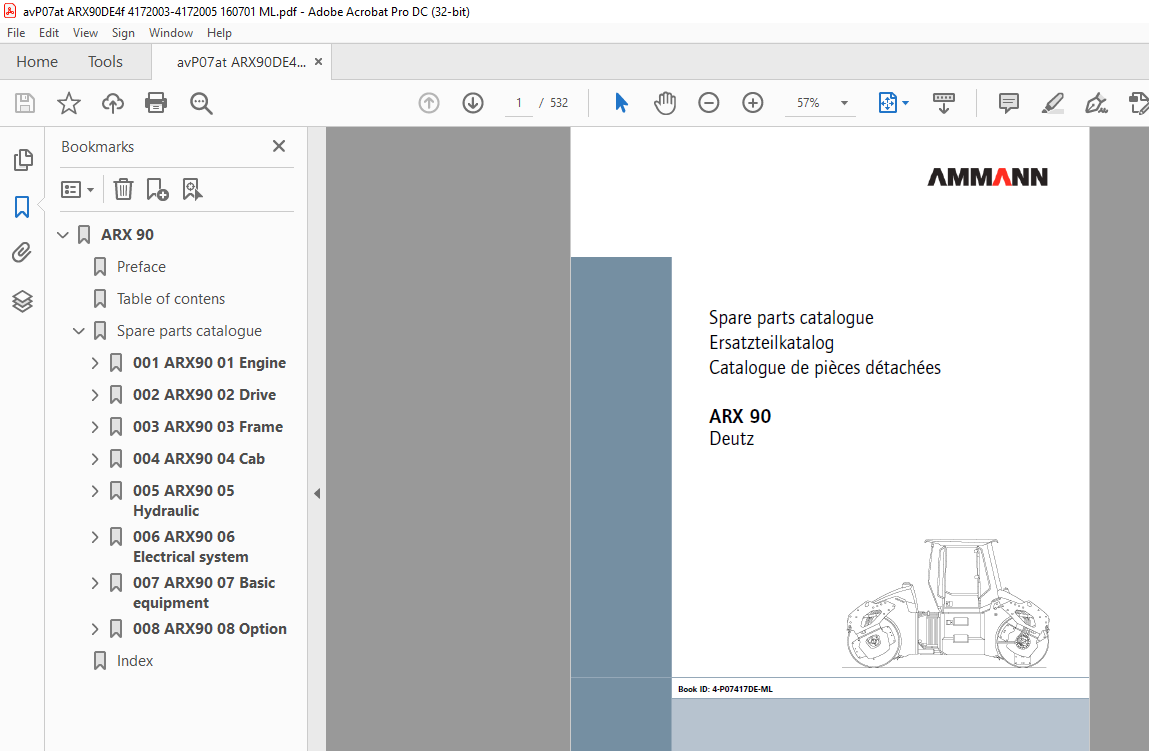Add new bookmark icon

point(158,190)
